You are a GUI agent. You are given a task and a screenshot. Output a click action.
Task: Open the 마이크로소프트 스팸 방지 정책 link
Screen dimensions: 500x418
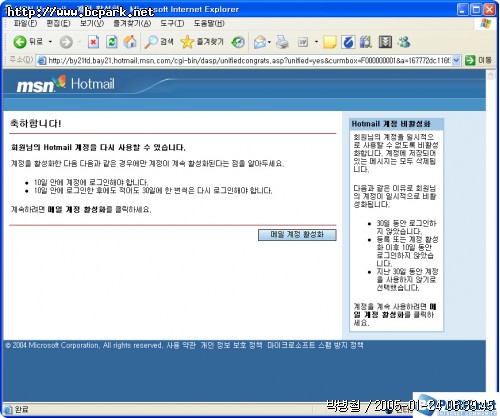point(315,345)
